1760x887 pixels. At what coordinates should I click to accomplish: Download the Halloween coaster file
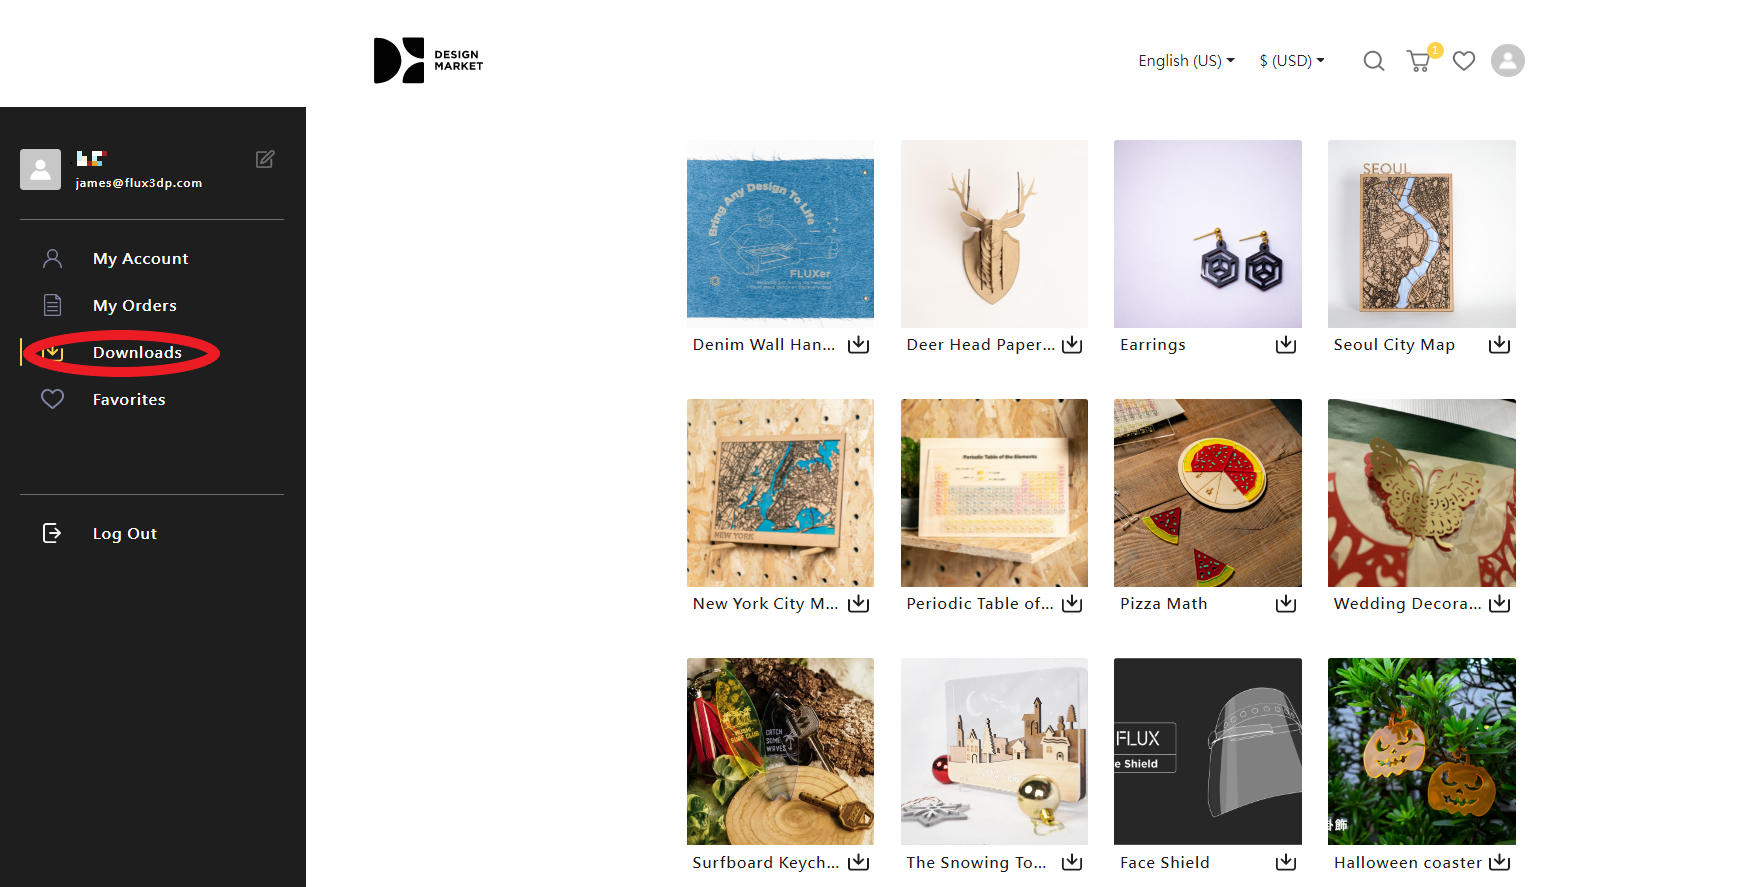[x=1499, y=862]
